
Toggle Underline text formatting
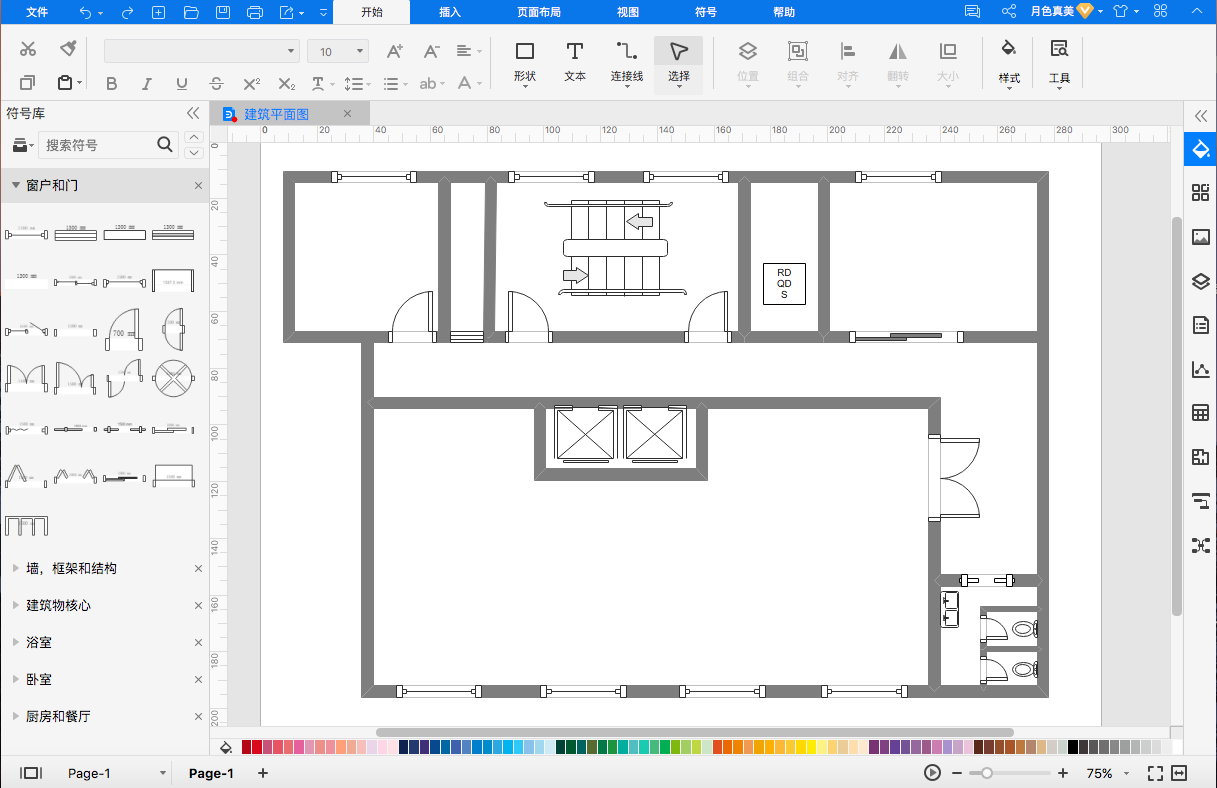181,84
